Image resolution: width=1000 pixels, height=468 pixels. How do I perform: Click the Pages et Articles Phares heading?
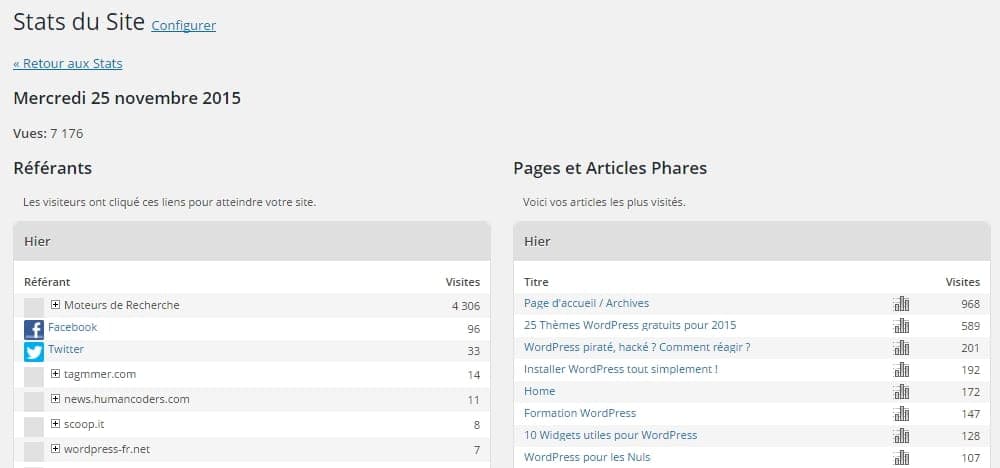tap(610, 168)
